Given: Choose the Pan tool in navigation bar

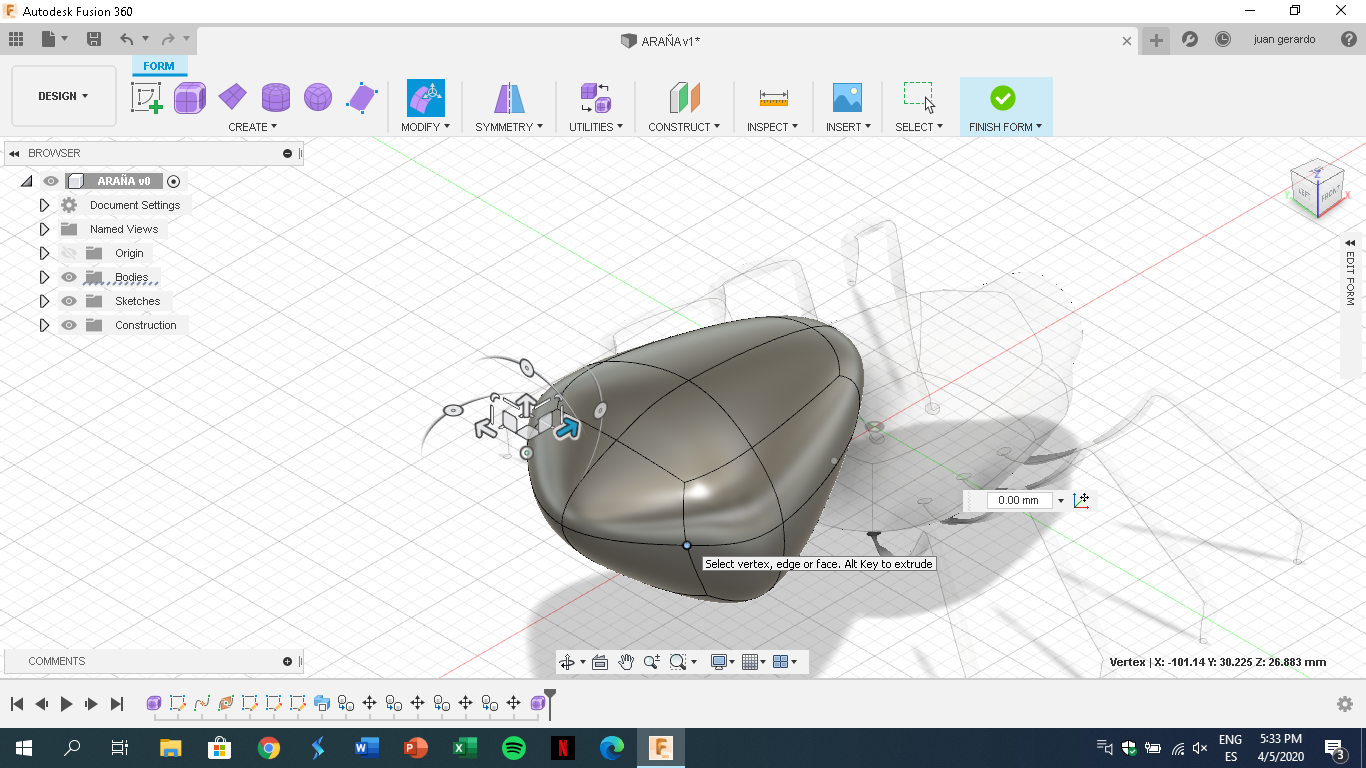Looking at the screenshot, I should click(626, 661).
